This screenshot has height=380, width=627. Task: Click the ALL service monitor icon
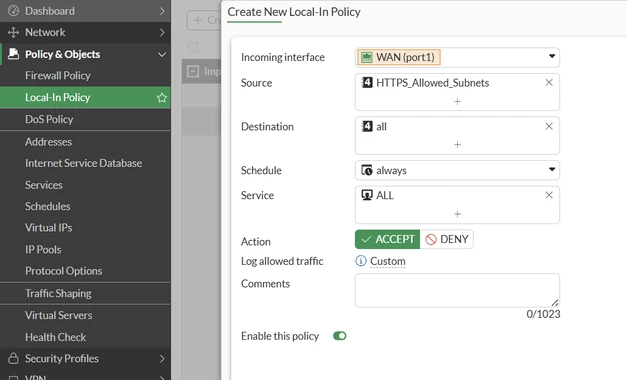pos(367,195)
